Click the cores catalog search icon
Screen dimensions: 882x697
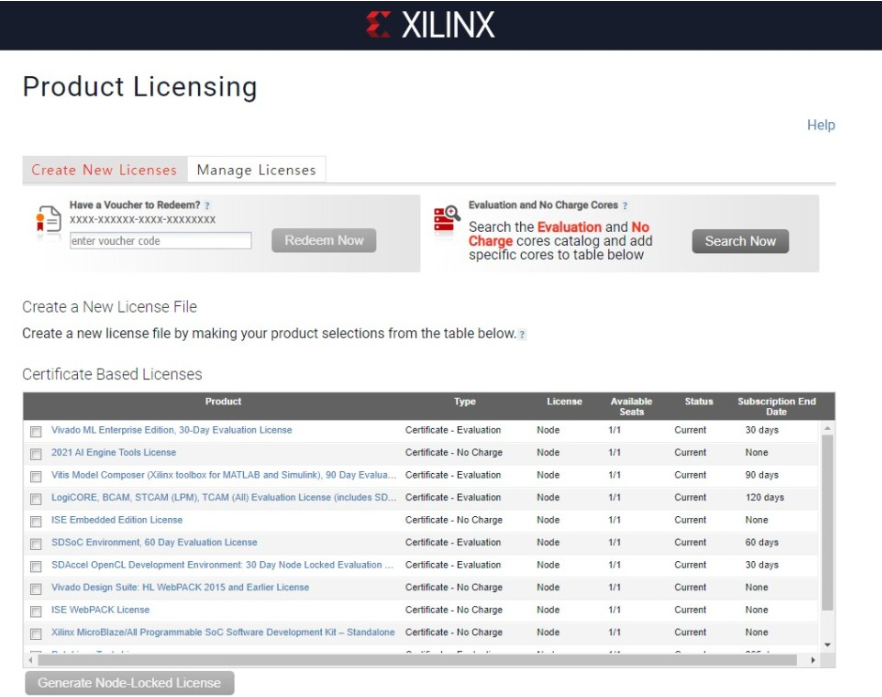coord(447,219)
